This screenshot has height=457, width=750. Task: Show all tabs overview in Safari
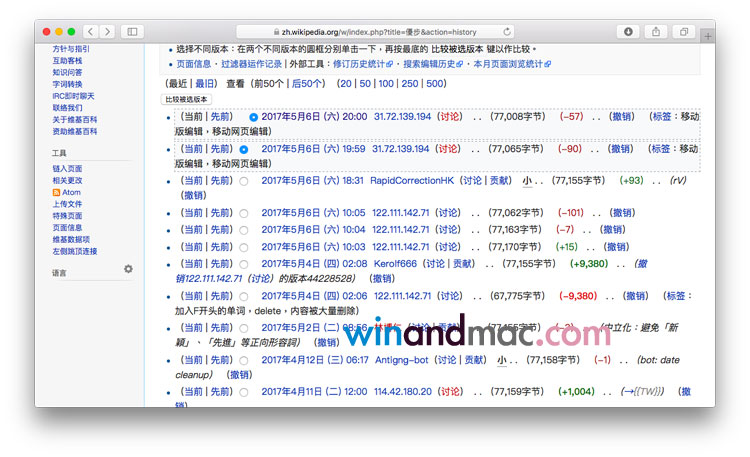[684, 32]
